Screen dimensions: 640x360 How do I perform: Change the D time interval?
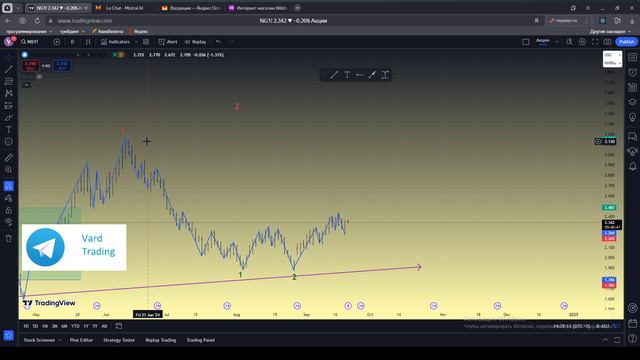pos(72,42)
